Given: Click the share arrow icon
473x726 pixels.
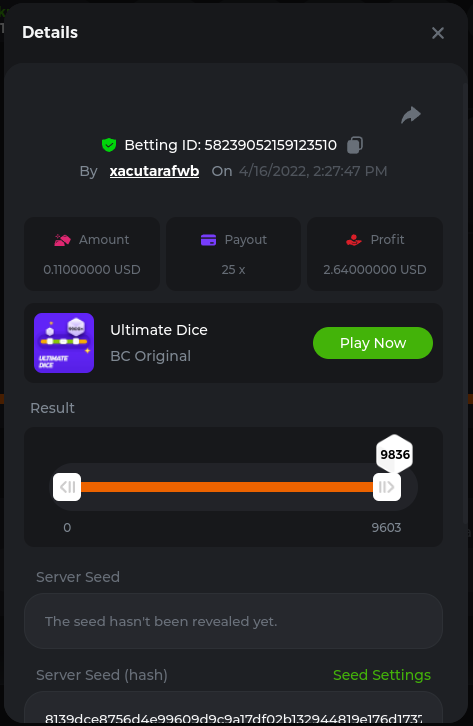Looking at the screenshot, I should pyautogui.click(x=411, y=115).
